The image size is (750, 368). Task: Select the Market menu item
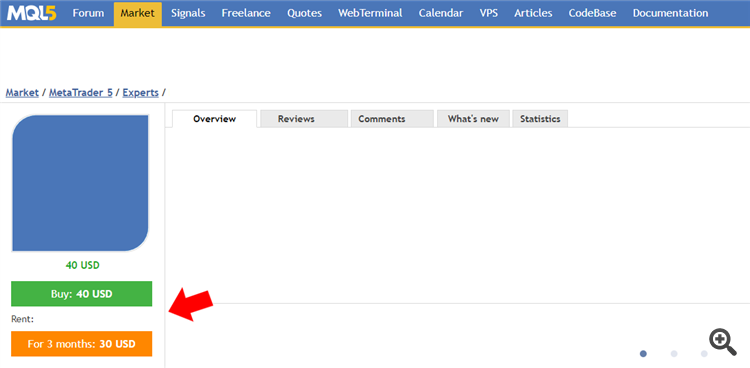tap(138, 14)
